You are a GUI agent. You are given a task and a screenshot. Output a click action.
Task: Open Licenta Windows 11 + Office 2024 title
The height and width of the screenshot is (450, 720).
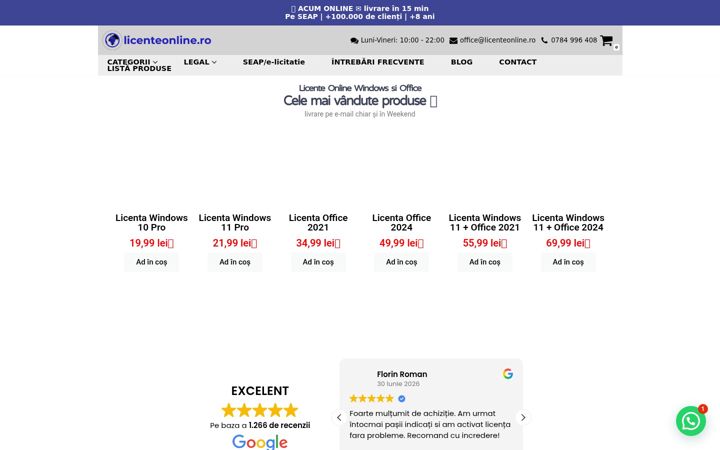(568, 222)
